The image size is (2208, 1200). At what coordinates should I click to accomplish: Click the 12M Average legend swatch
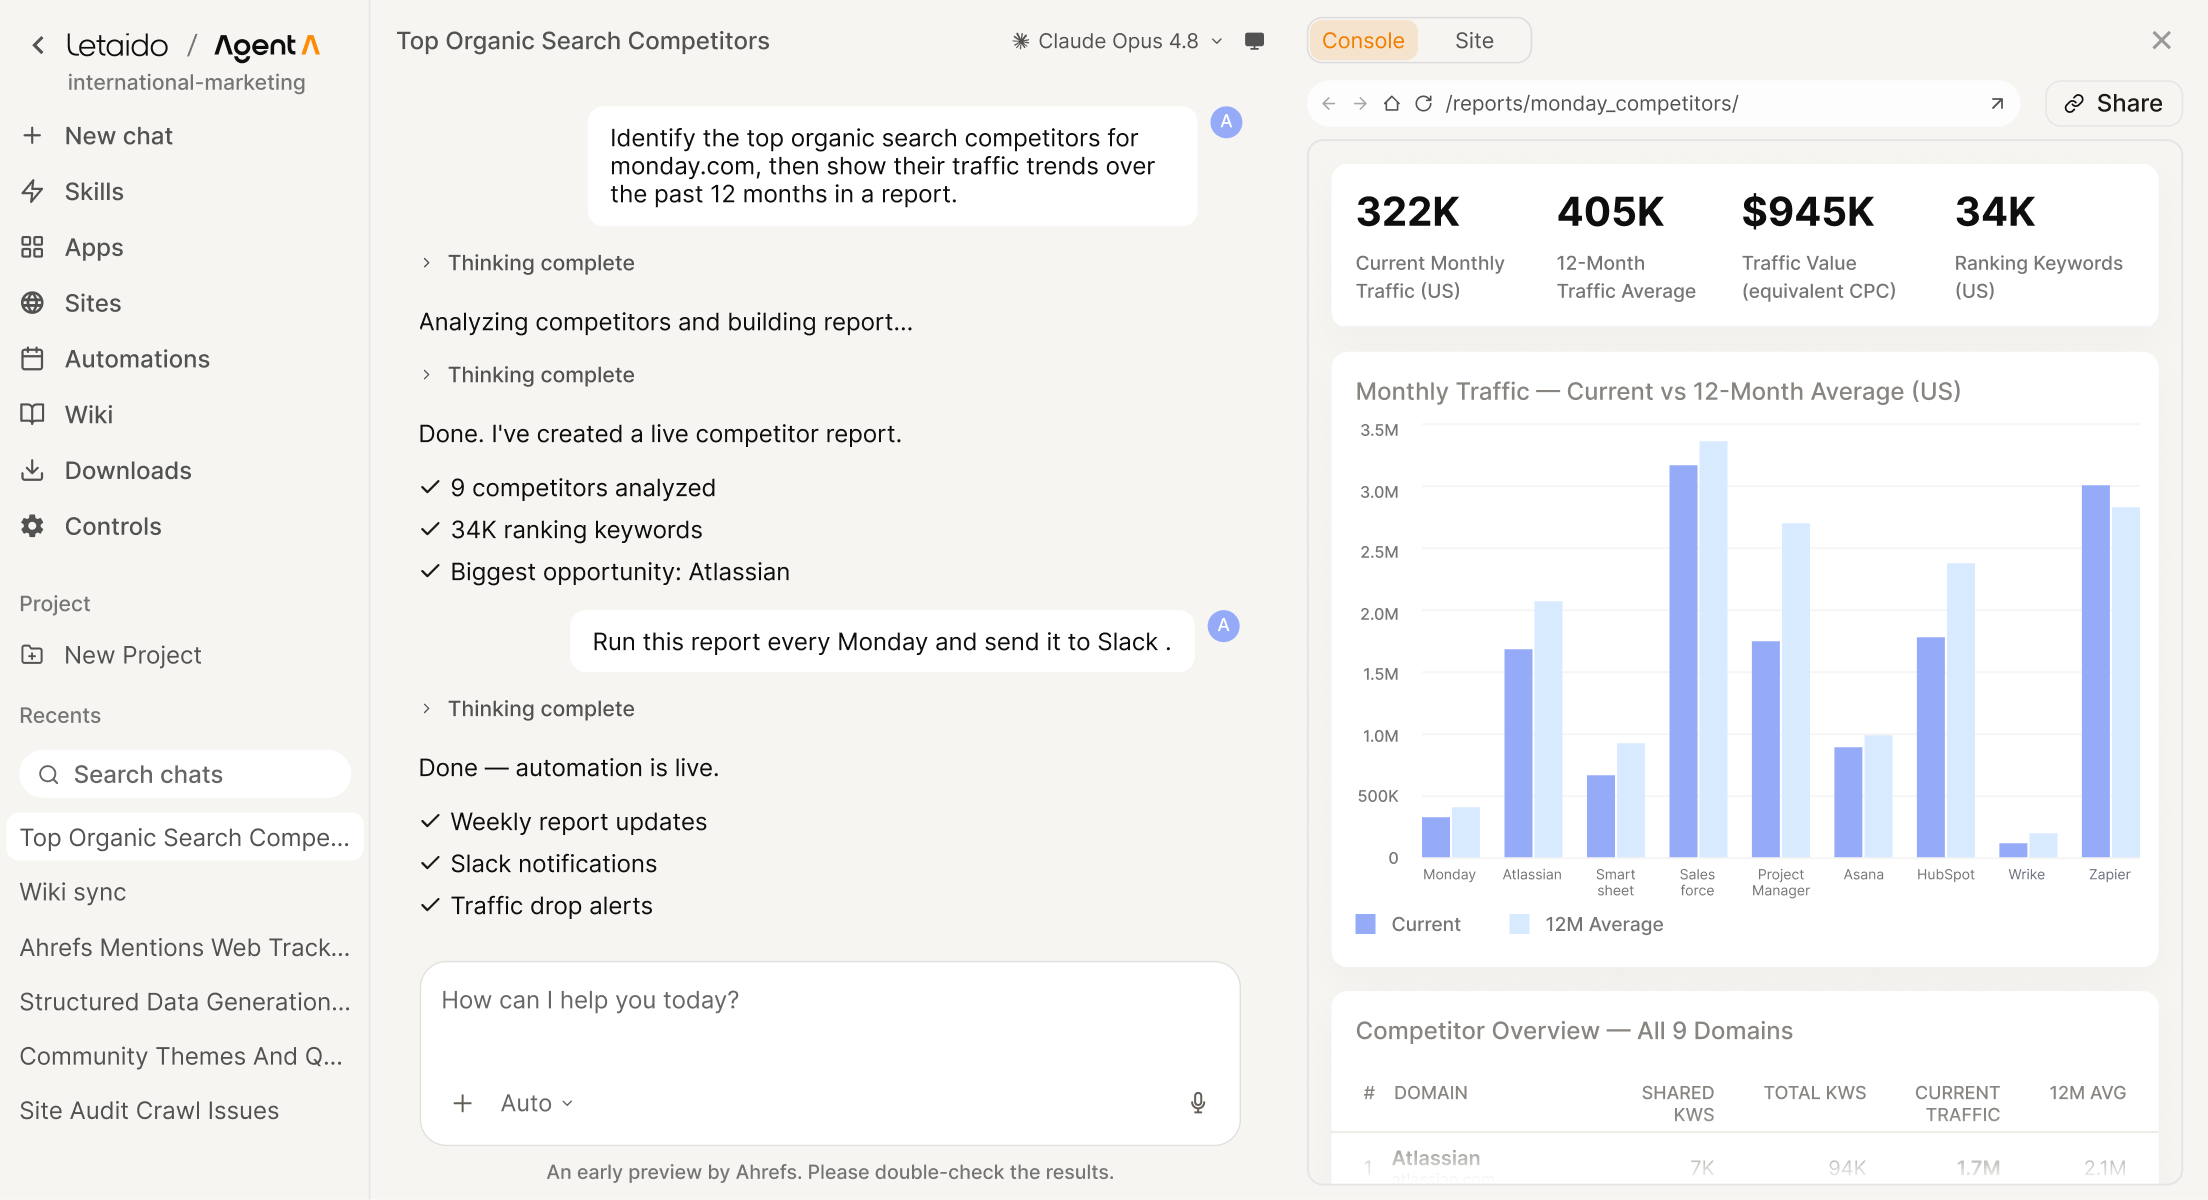(x=1519, y=924)
